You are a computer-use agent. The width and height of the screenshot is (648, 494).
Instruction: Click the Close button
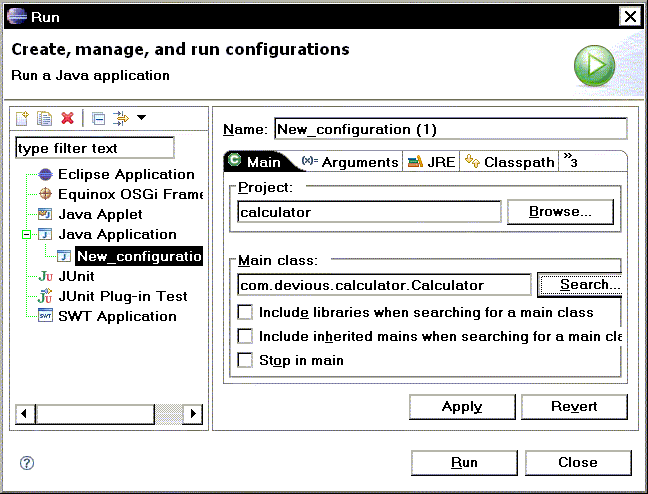(578, 463)
